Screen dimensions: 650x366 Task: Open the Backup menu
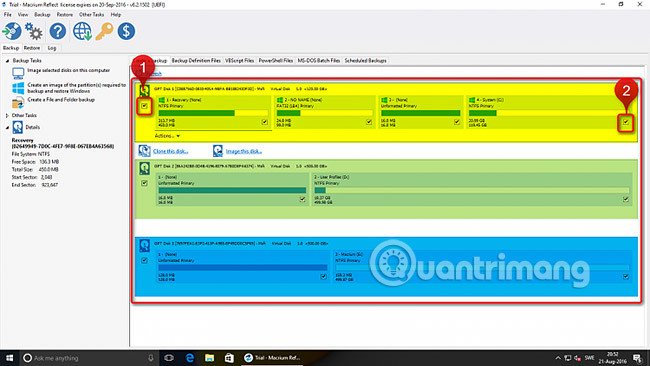tap(42, 15)
